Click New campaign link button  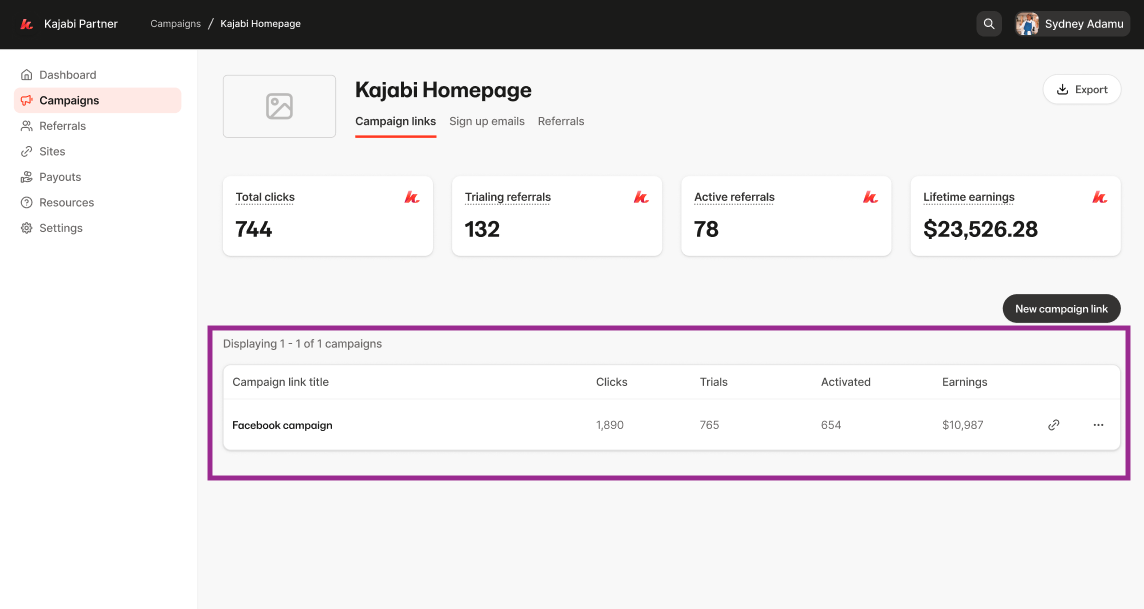point(1062,309)
